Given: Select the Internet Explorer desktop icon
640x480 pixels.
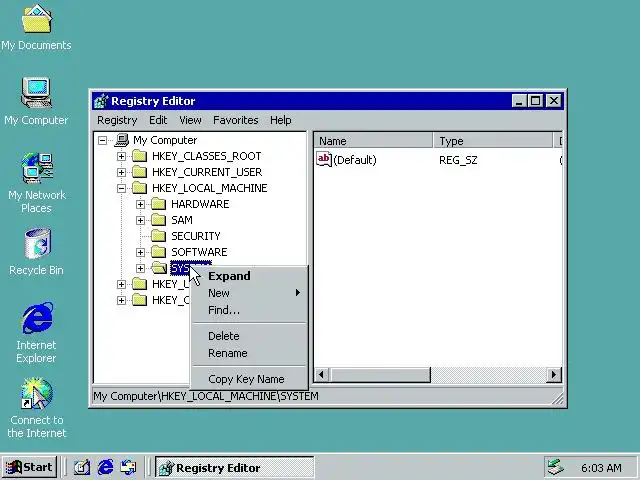Looking at the screenshot, I should coord(38,318).
